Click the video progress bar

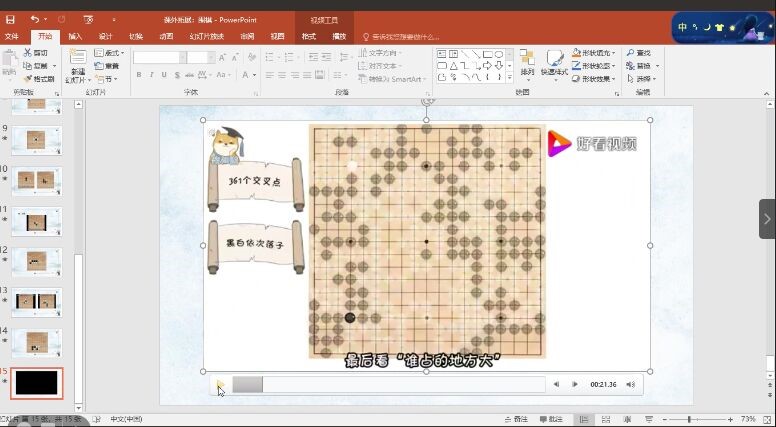[x=390, y=384]
